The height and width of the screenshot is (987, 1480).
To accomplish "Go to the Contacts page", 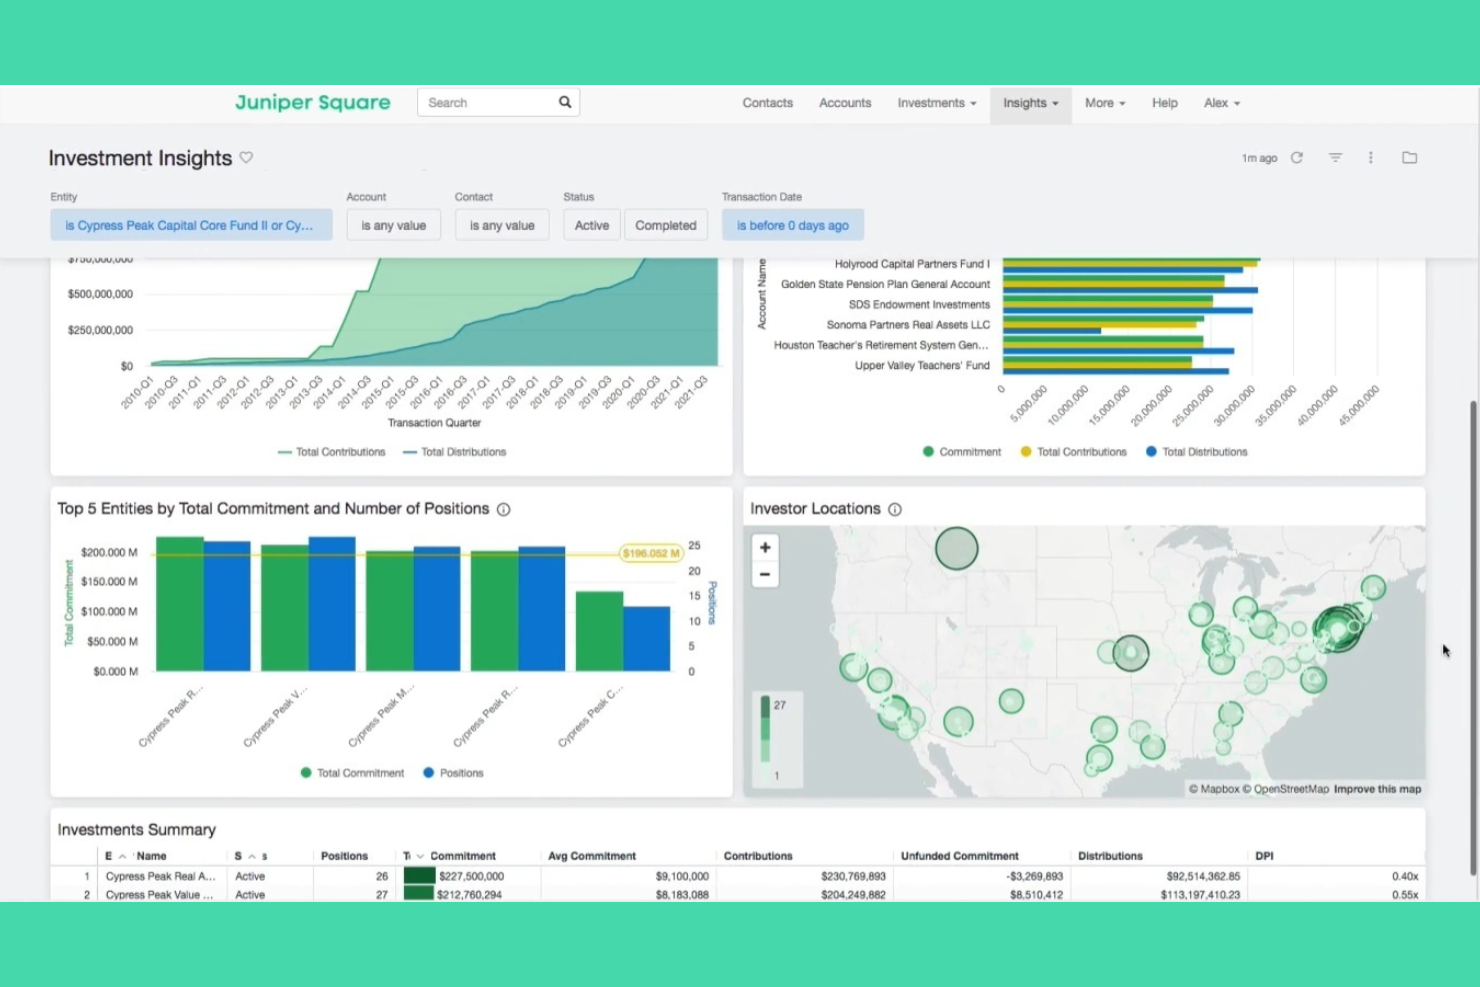I will (767, 103).
